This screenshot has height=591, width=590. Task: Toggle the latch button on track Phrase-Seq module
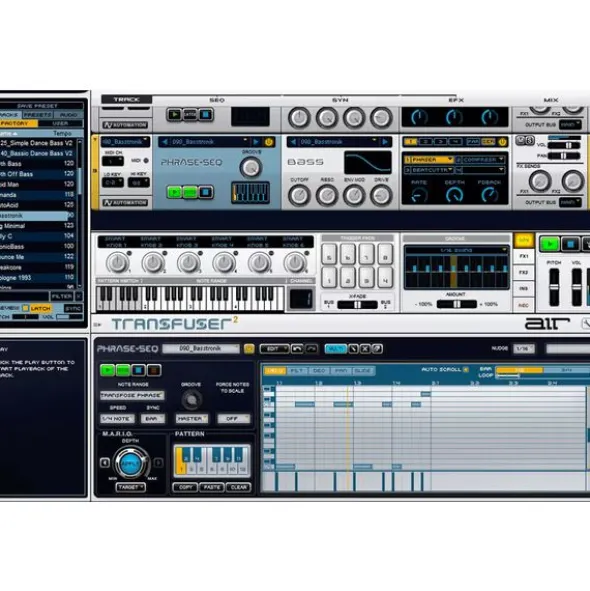(190, 192)
